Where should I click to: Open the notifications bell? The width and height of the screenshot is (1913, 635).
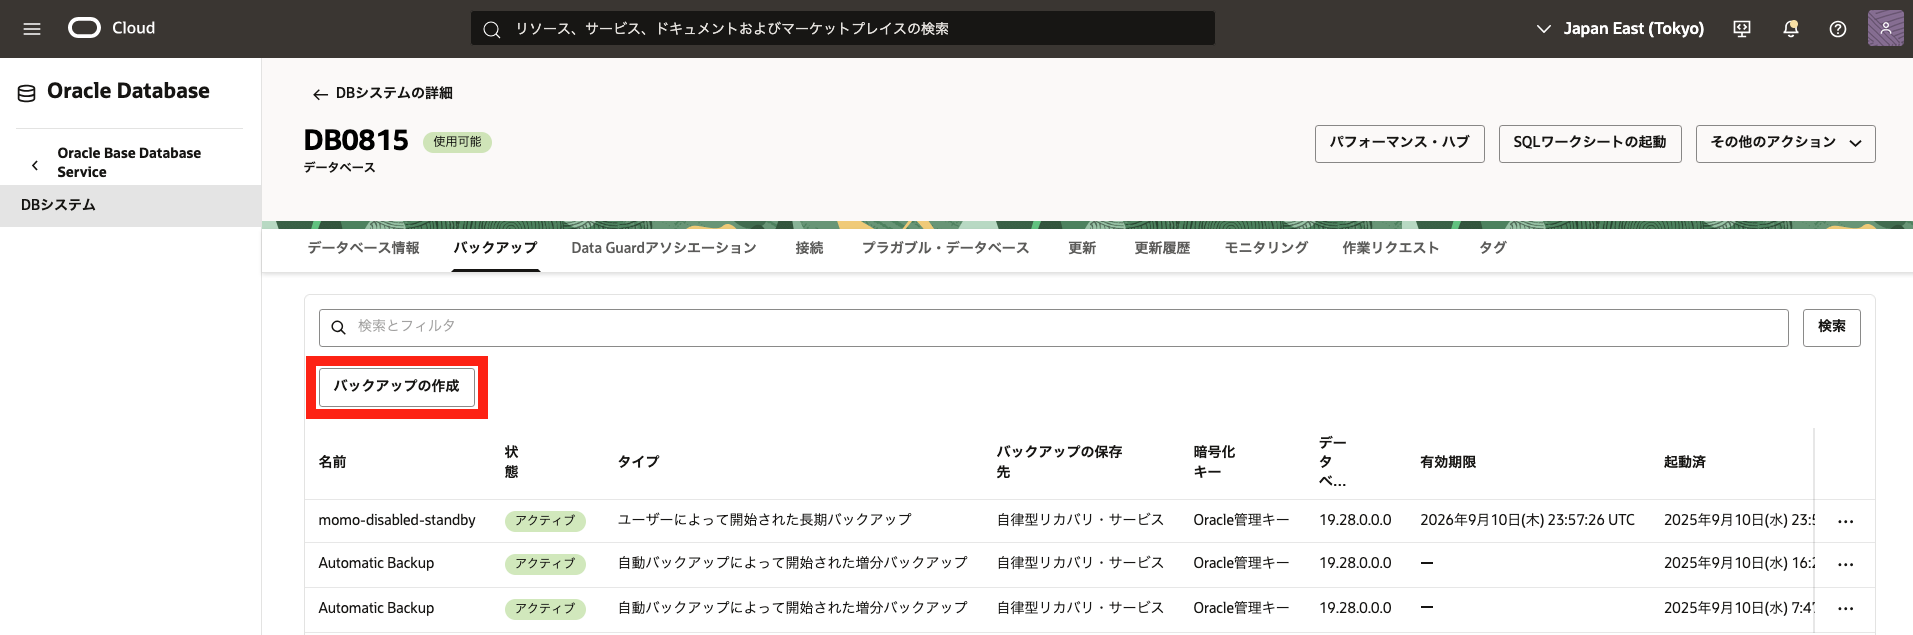point(1790,29)
